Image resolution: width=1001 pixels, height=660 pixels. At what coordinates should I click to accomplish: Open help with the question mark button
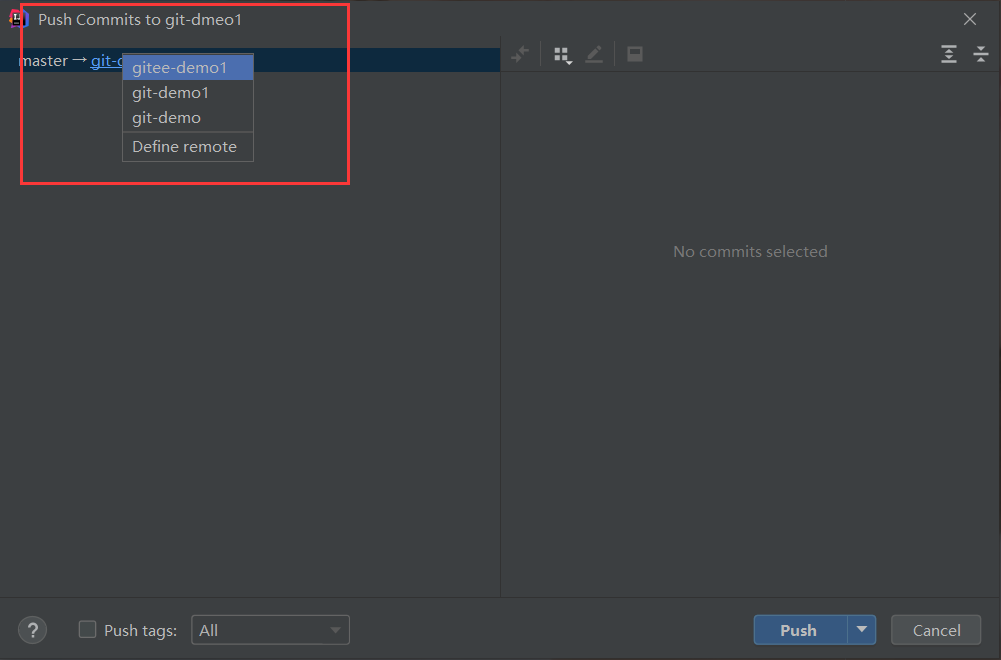click(33, 631)
